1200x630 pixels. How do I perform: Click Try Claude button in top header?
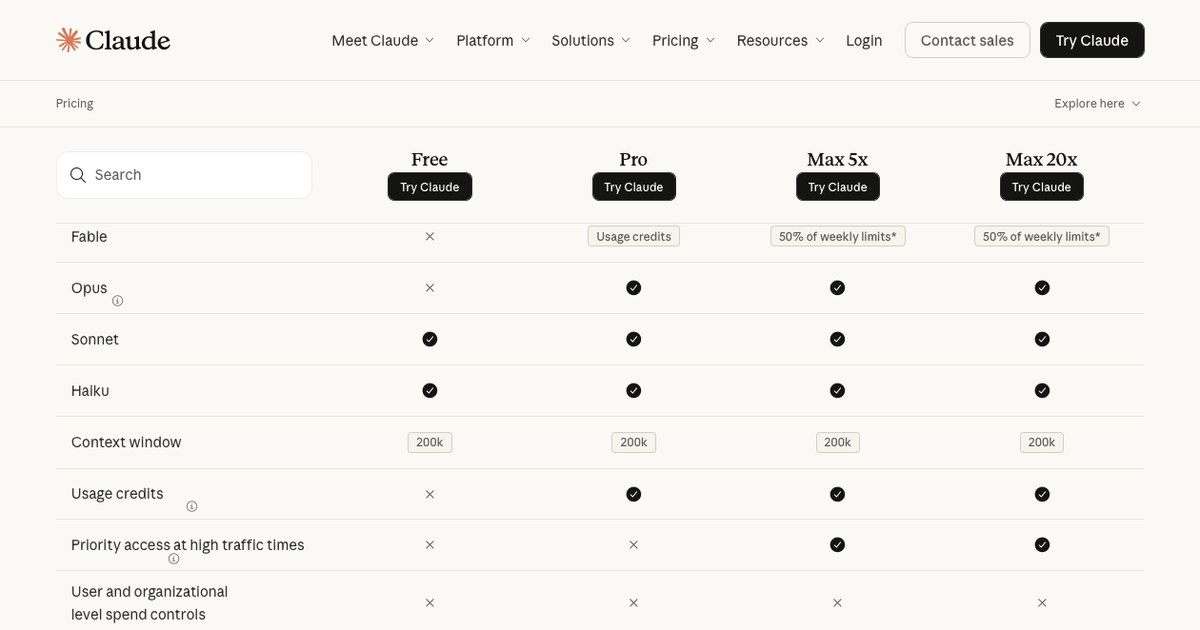(1092, 40)
